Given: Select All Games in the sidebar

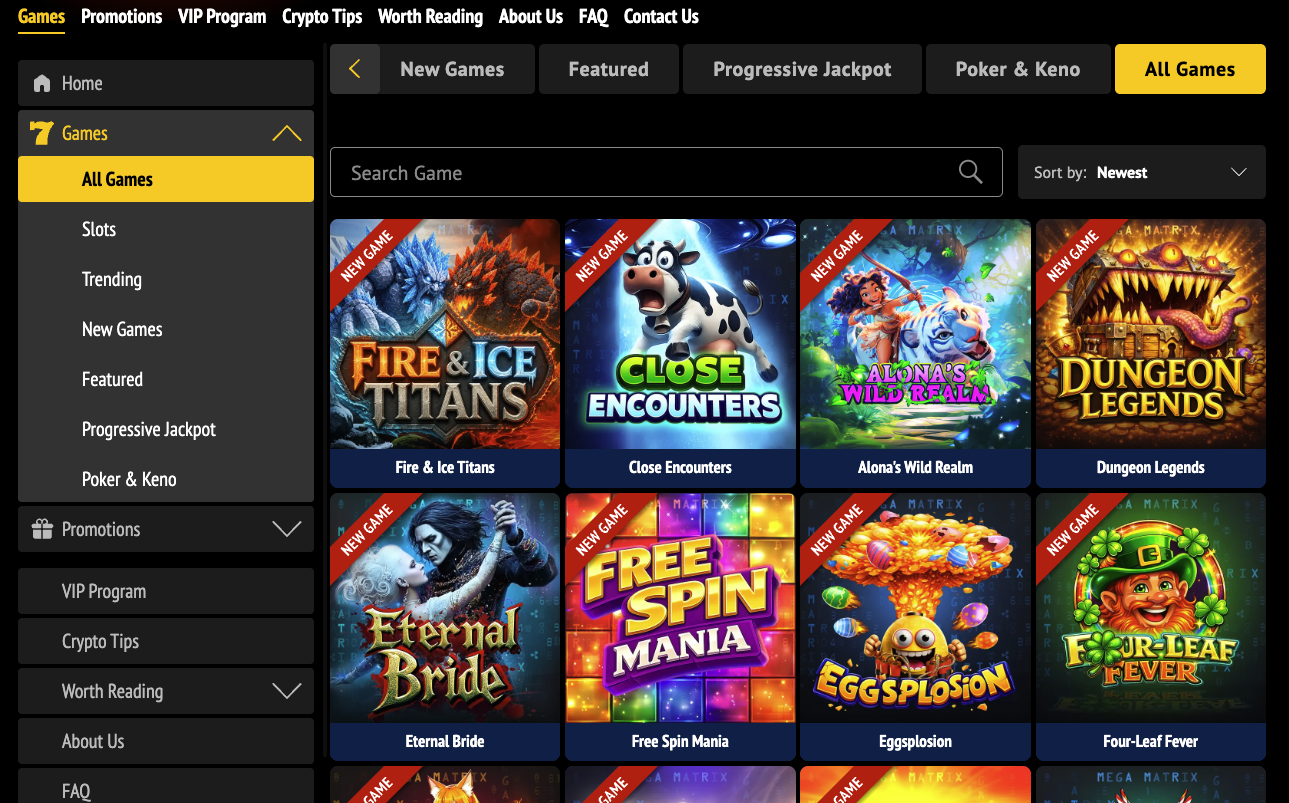Looking at the screenshot, I should point(166,179).
